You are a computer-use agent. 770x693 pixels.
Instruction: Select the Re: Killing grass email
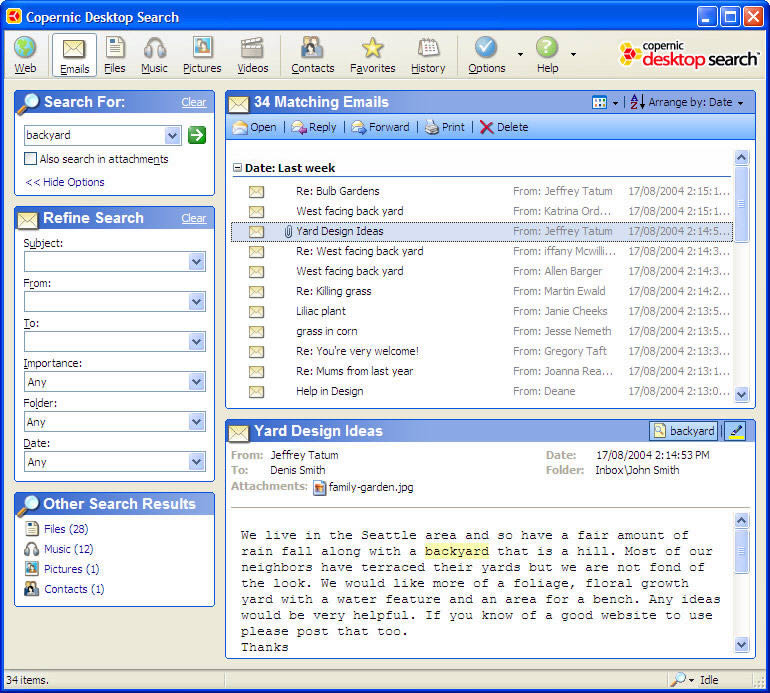(482, 292)
